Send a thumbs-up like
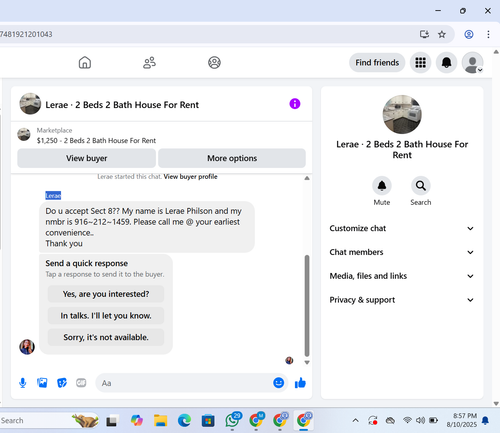Viewport: 500px width, 433px height. 300,383
